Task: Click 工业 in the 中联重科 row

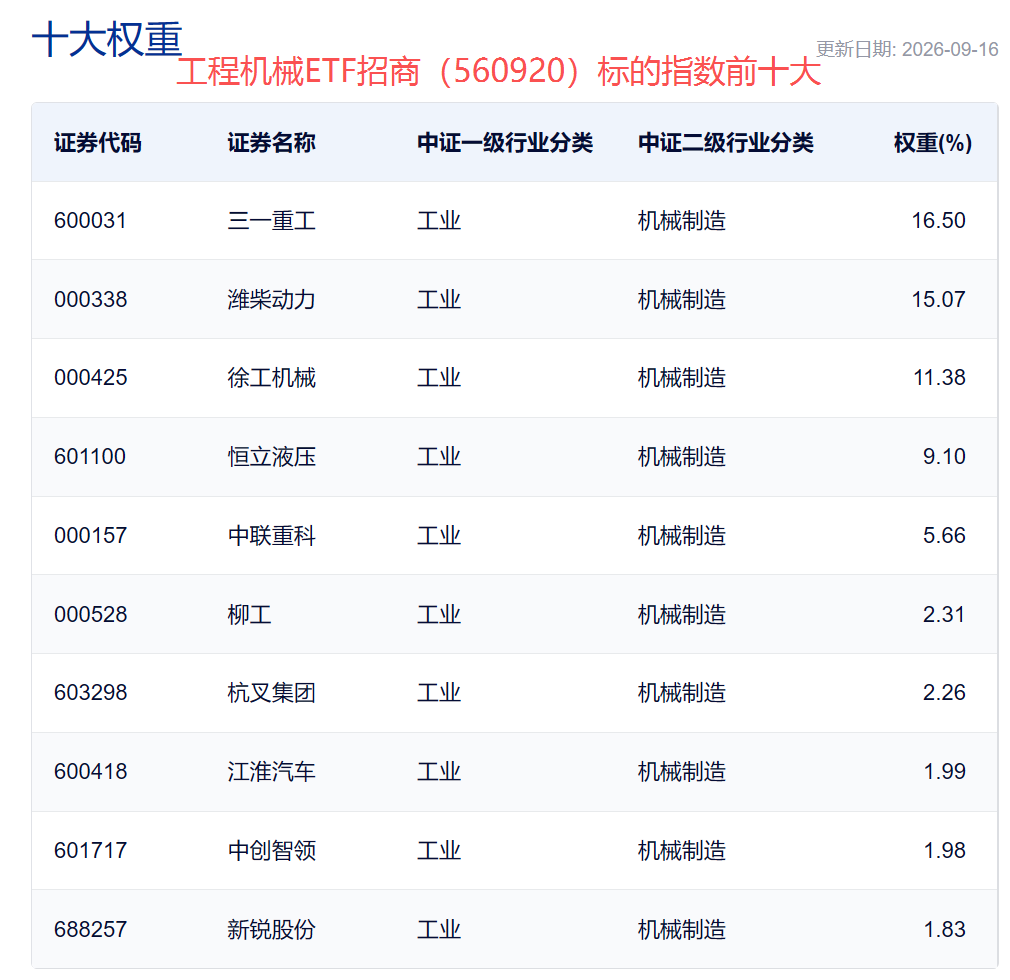Action: [x=439, y=535]
